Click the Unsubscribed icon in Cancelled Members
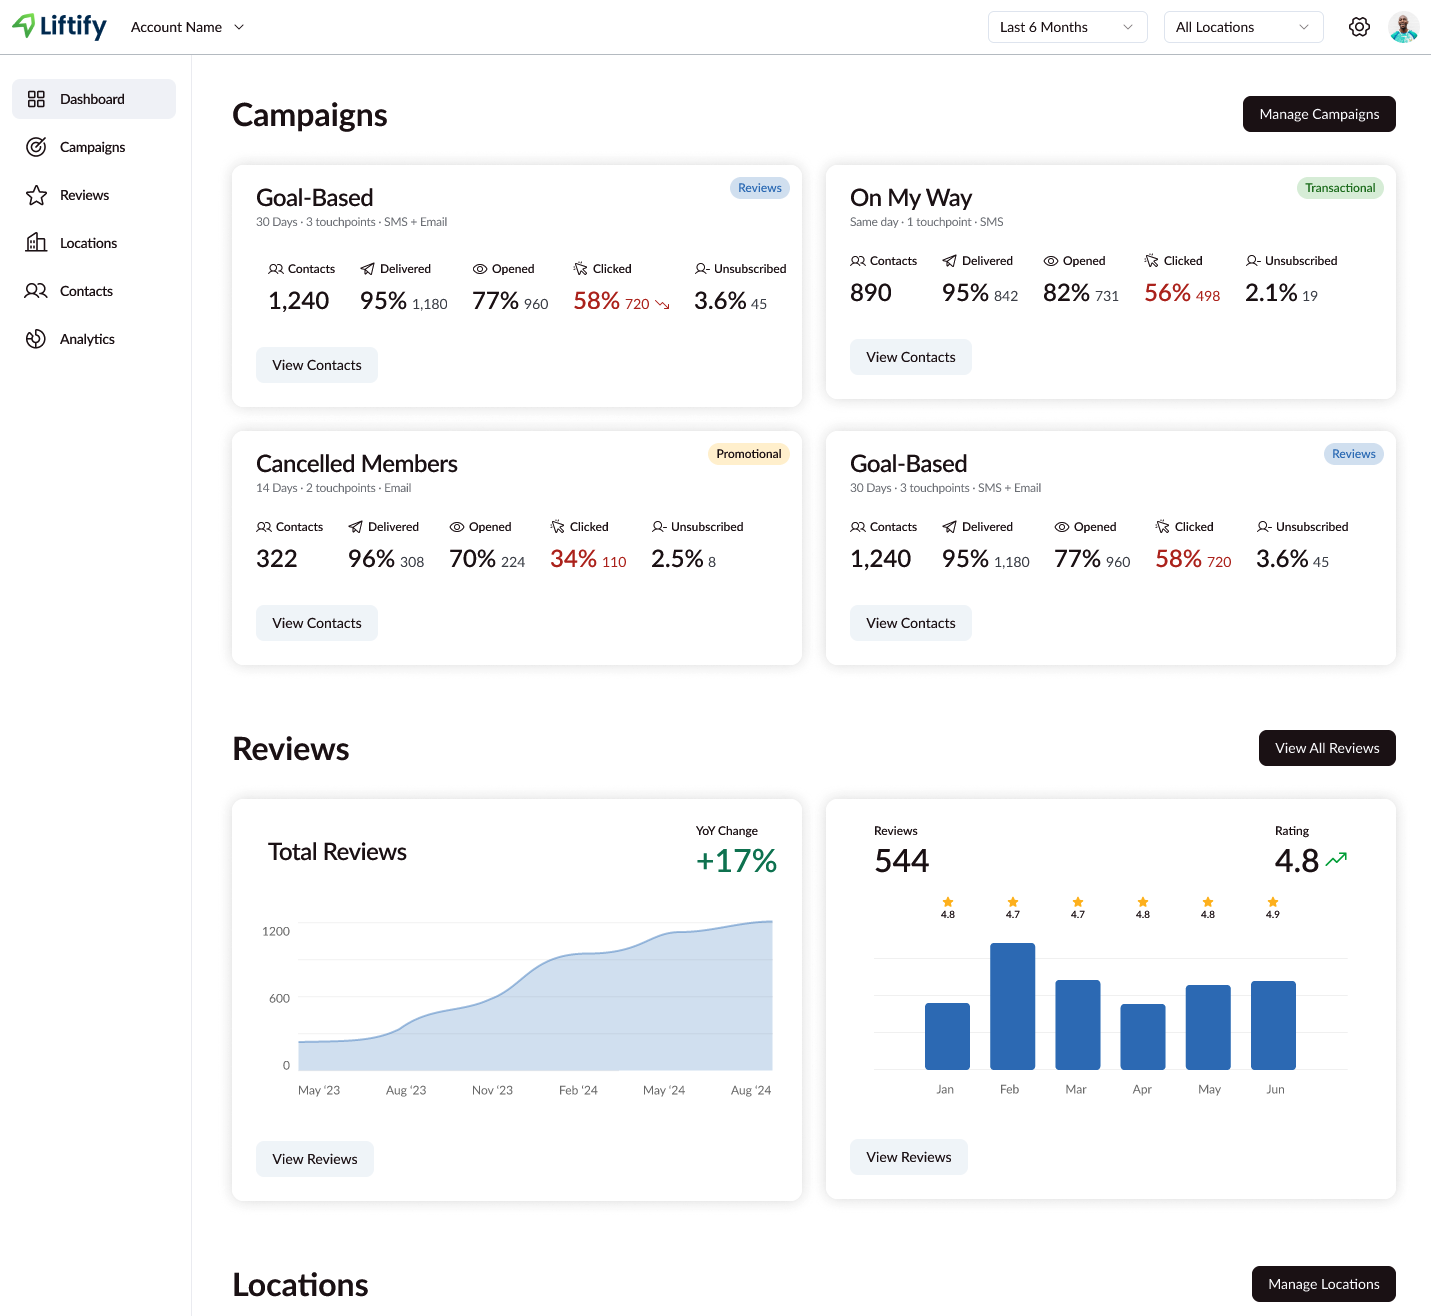Screen dimensions: 1431x1316 659,527
